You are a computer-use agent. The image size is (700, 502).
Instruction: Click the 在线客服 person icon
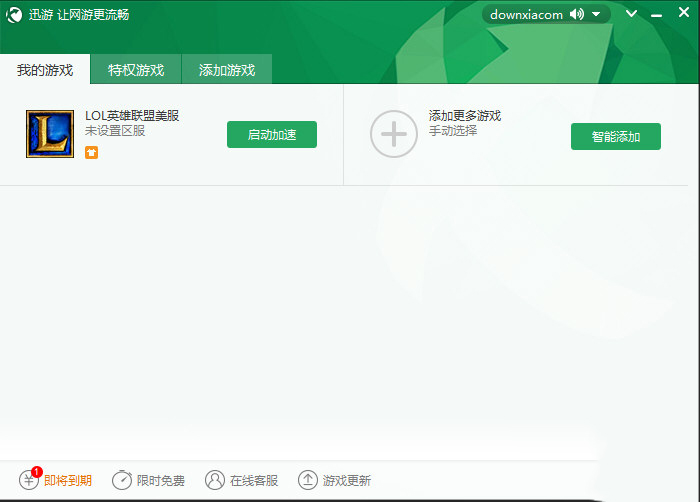coord(215,480)
